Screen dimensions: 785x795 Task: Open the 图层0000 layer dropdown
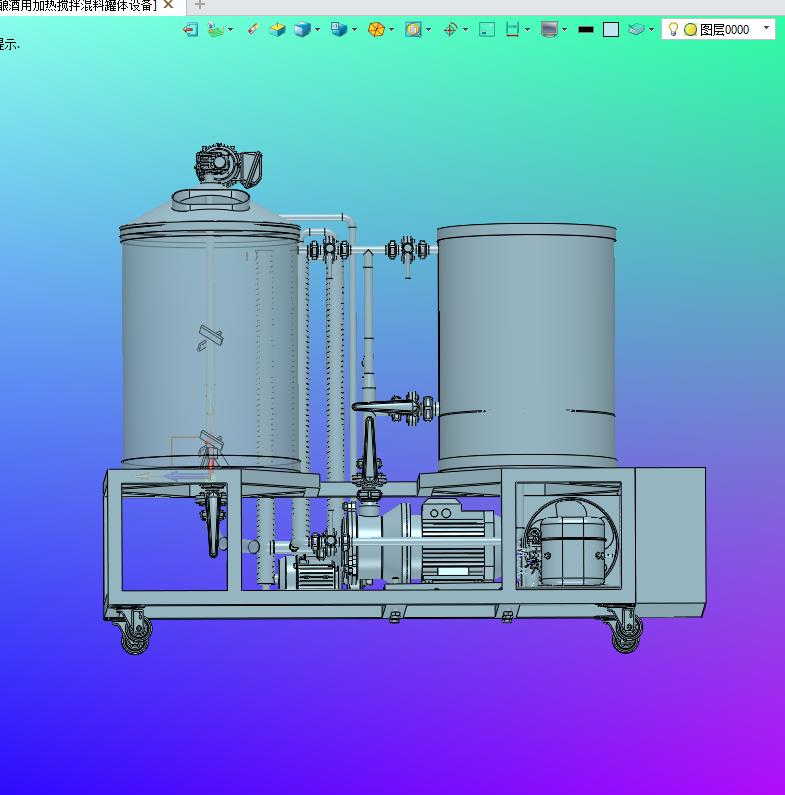pos(767,29)
